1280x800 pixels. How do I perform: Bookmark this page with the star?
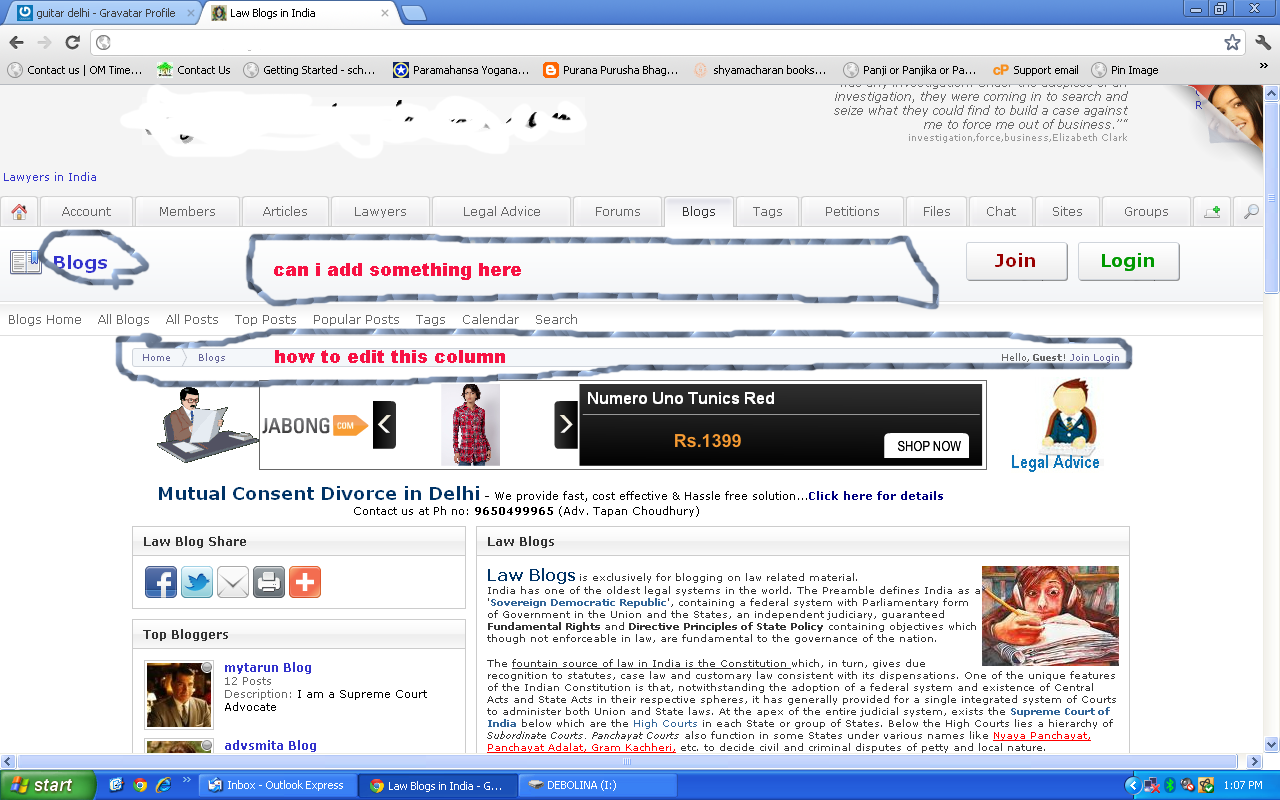[x=1232, y=42]
